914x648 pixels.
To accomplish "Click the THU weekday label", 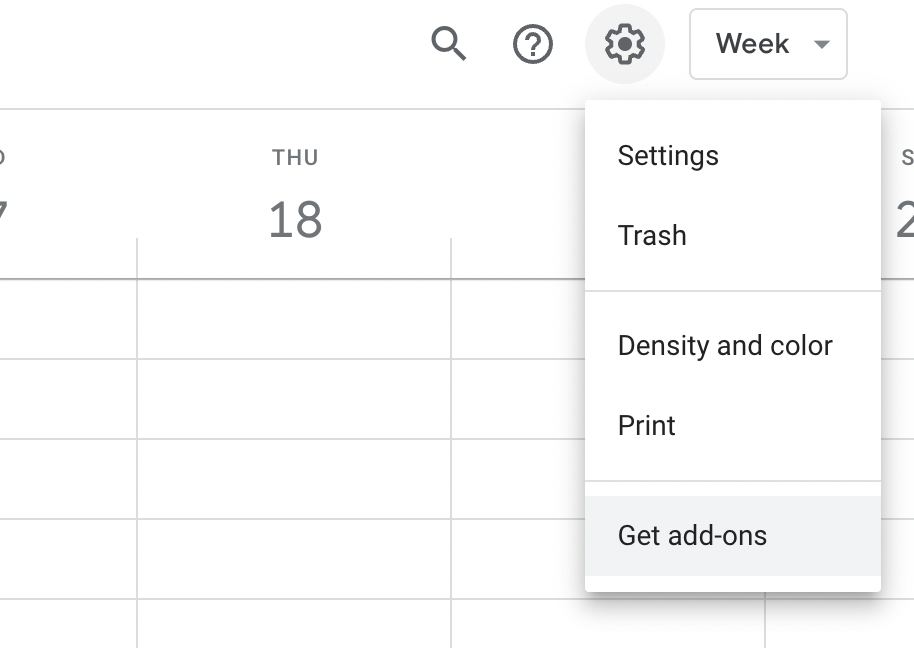I will click(295, 158).
